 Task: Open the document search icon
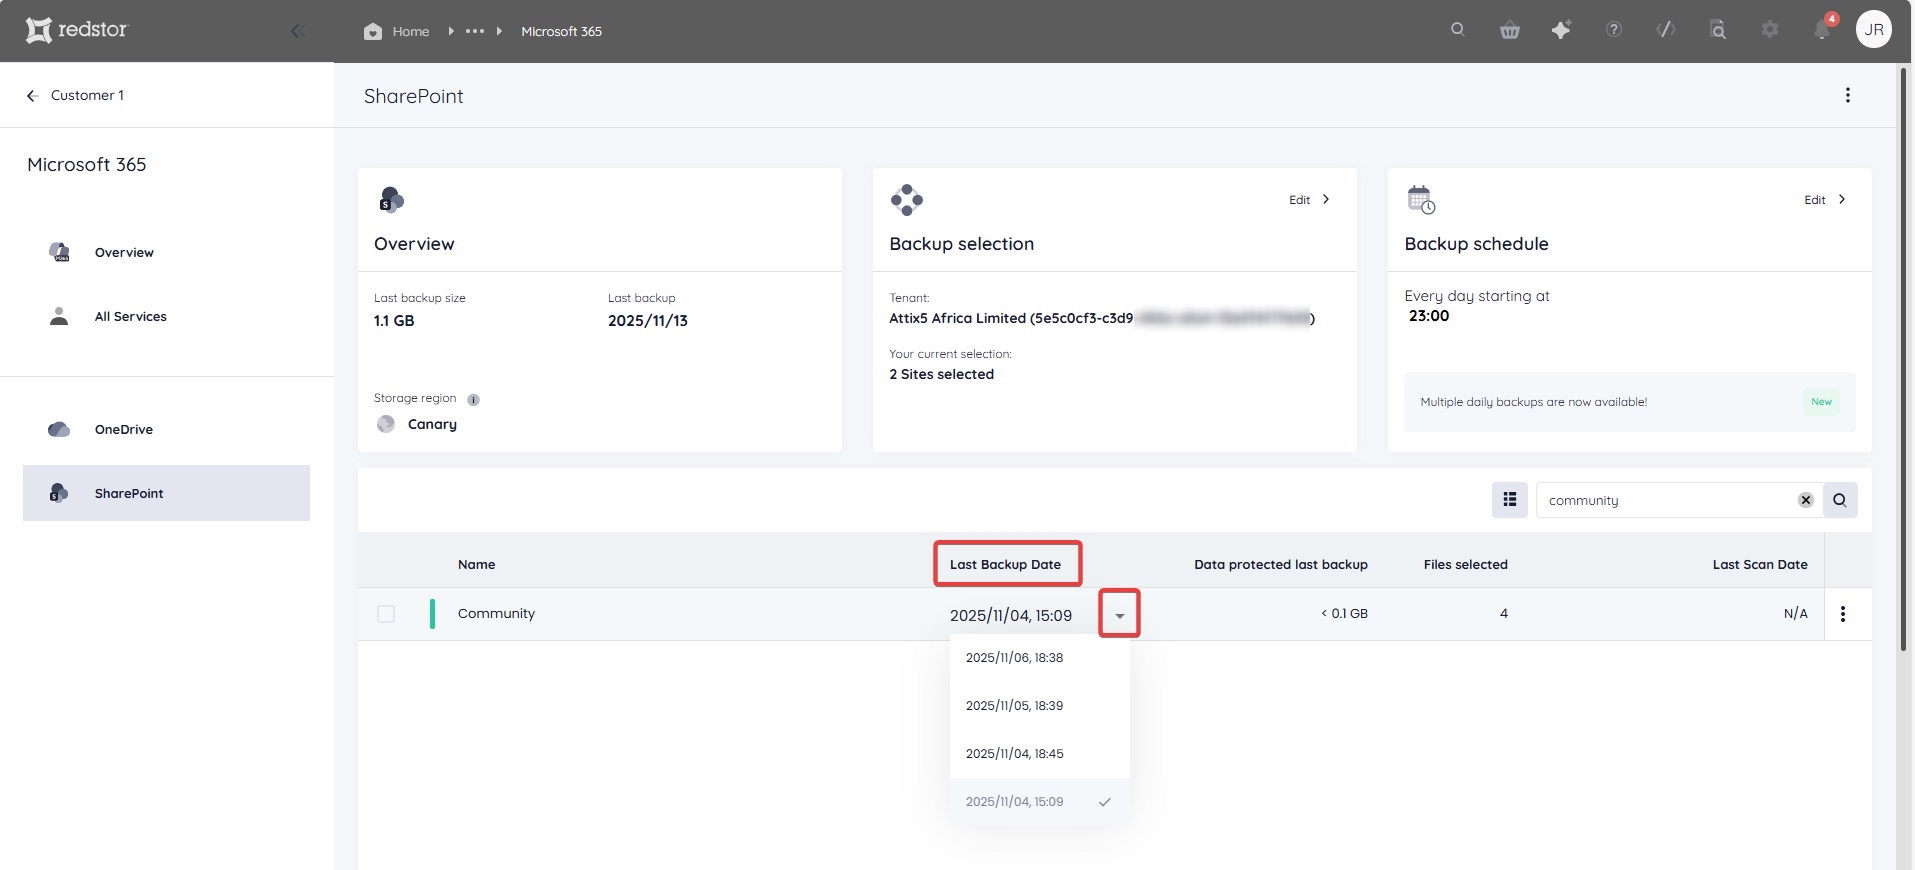pyautogui.click(x=1718, y=30)
